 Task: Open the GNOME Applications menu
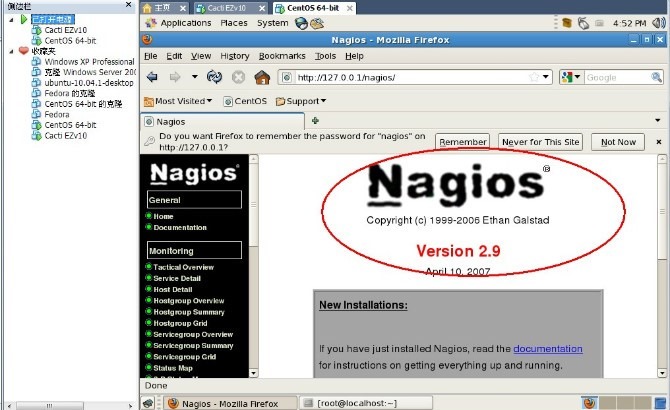point(178,23)
